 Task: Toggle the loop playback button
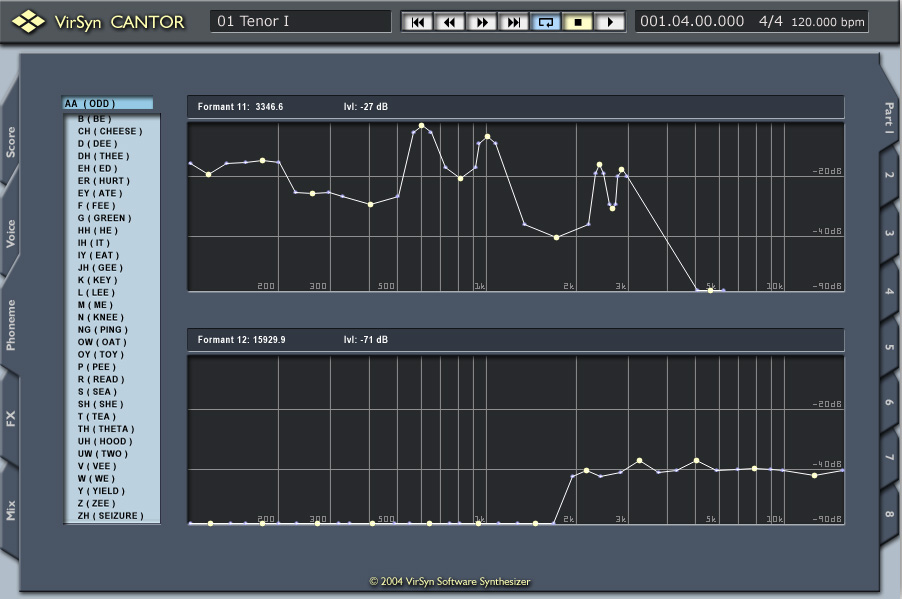pyautogui.click(x=545, y=22)
